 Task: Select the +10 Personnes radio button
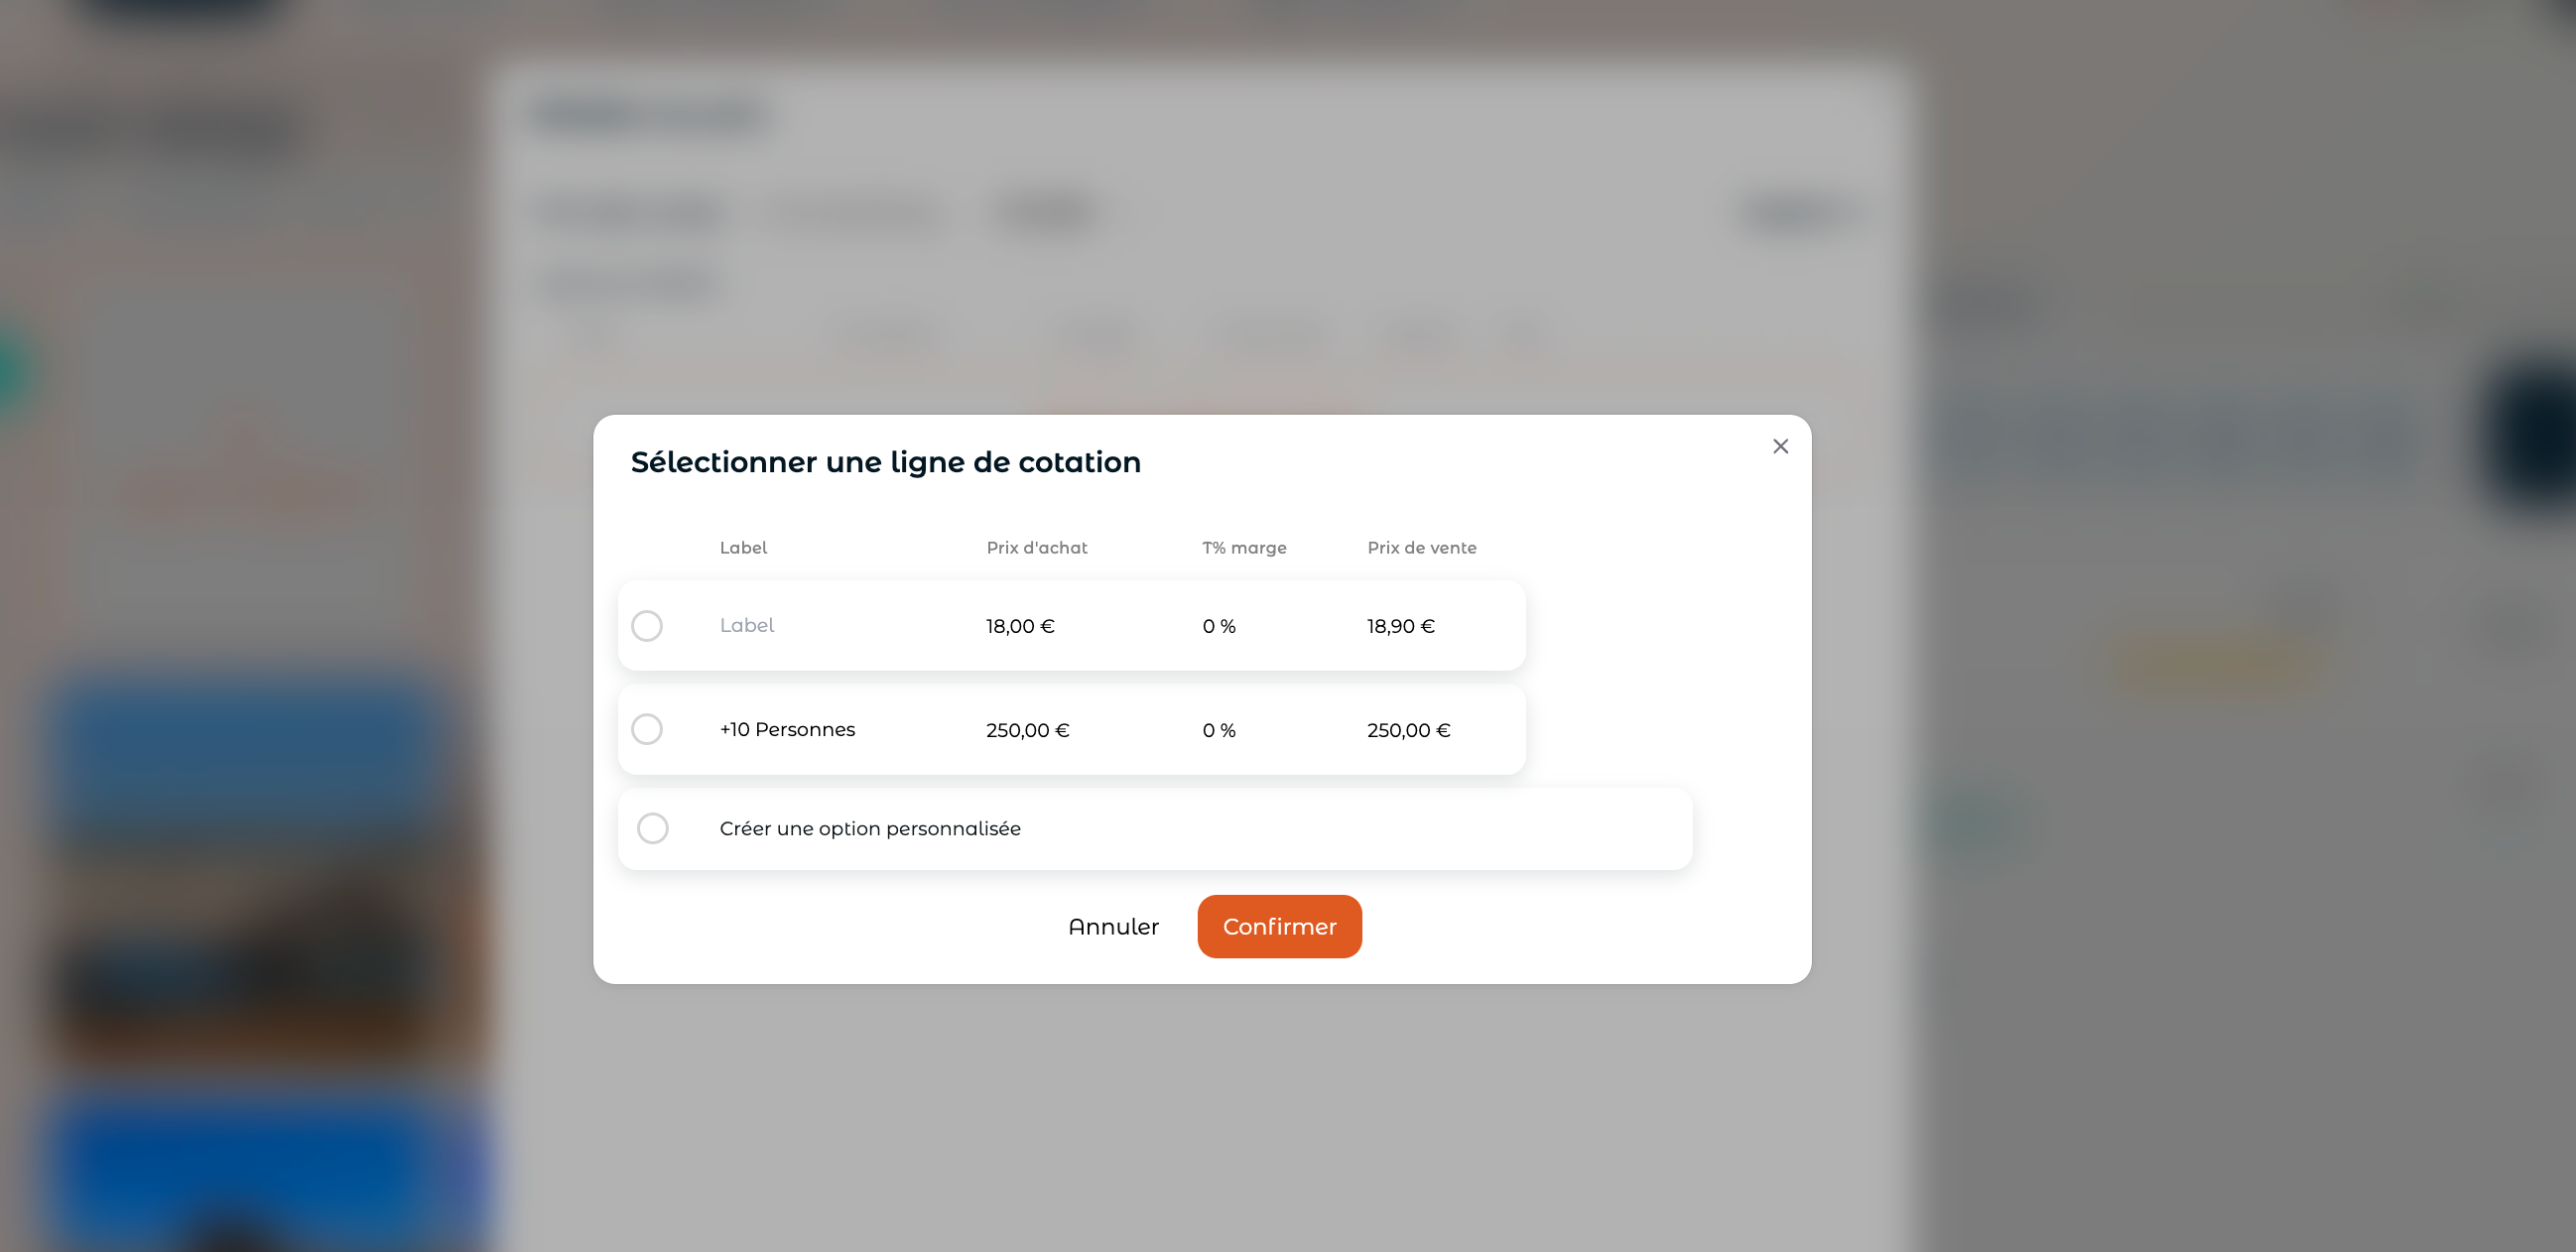click(x=647, y=729)
